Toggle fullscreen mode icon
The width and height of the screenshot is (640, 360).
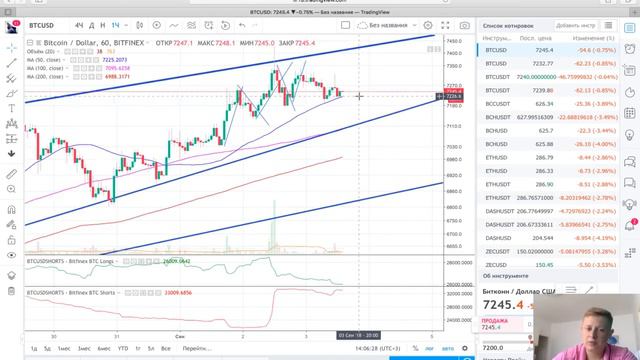(445, 25)
